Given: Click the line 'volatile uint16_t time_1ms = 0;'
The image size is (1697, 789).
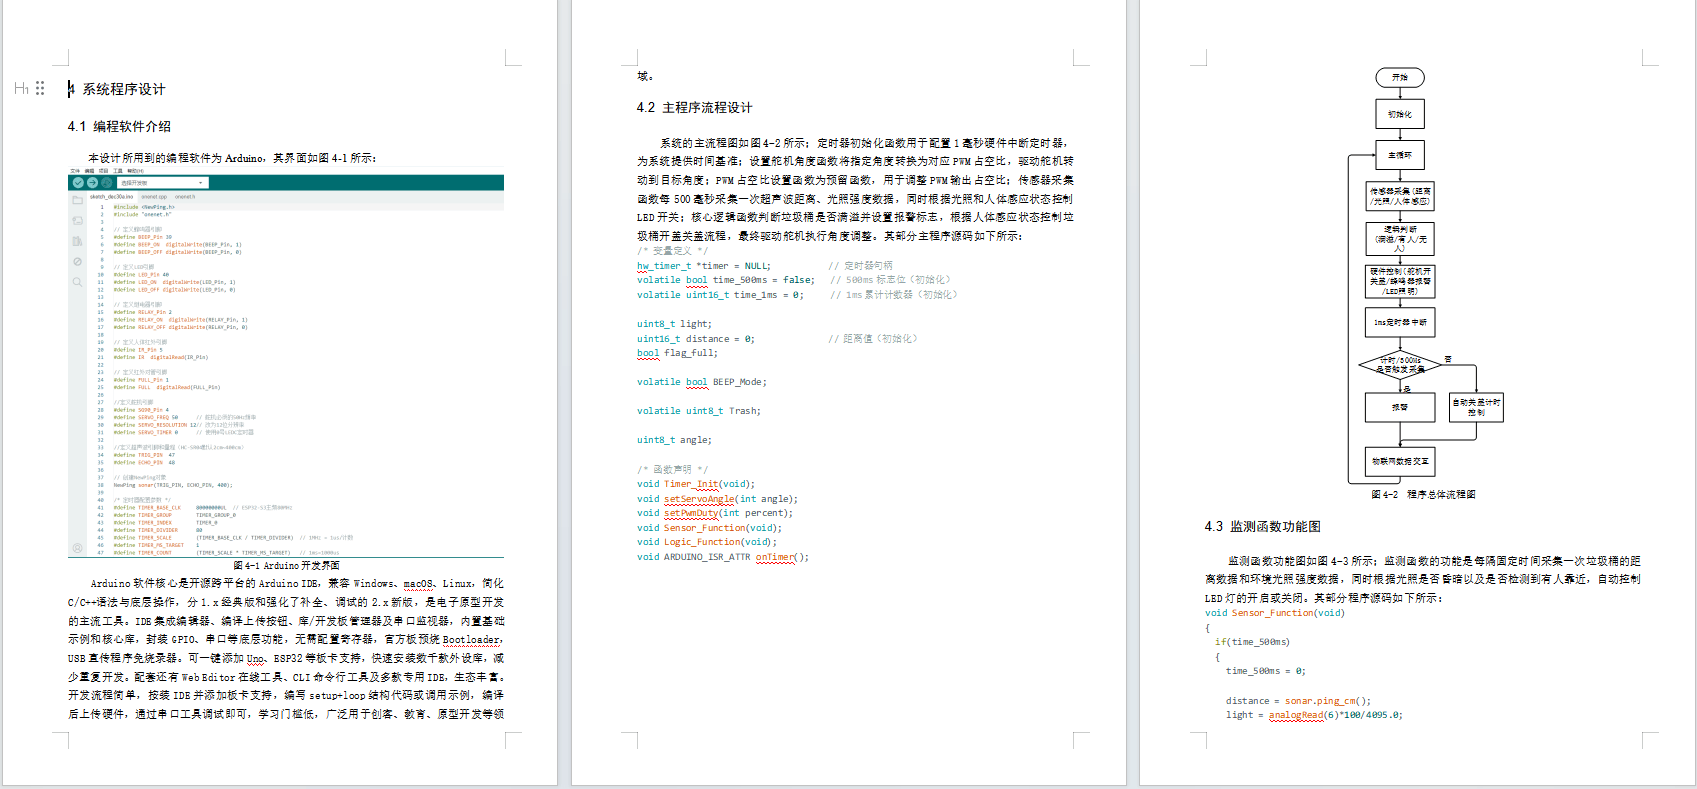Looking at the screenshot, I should 720,295.
